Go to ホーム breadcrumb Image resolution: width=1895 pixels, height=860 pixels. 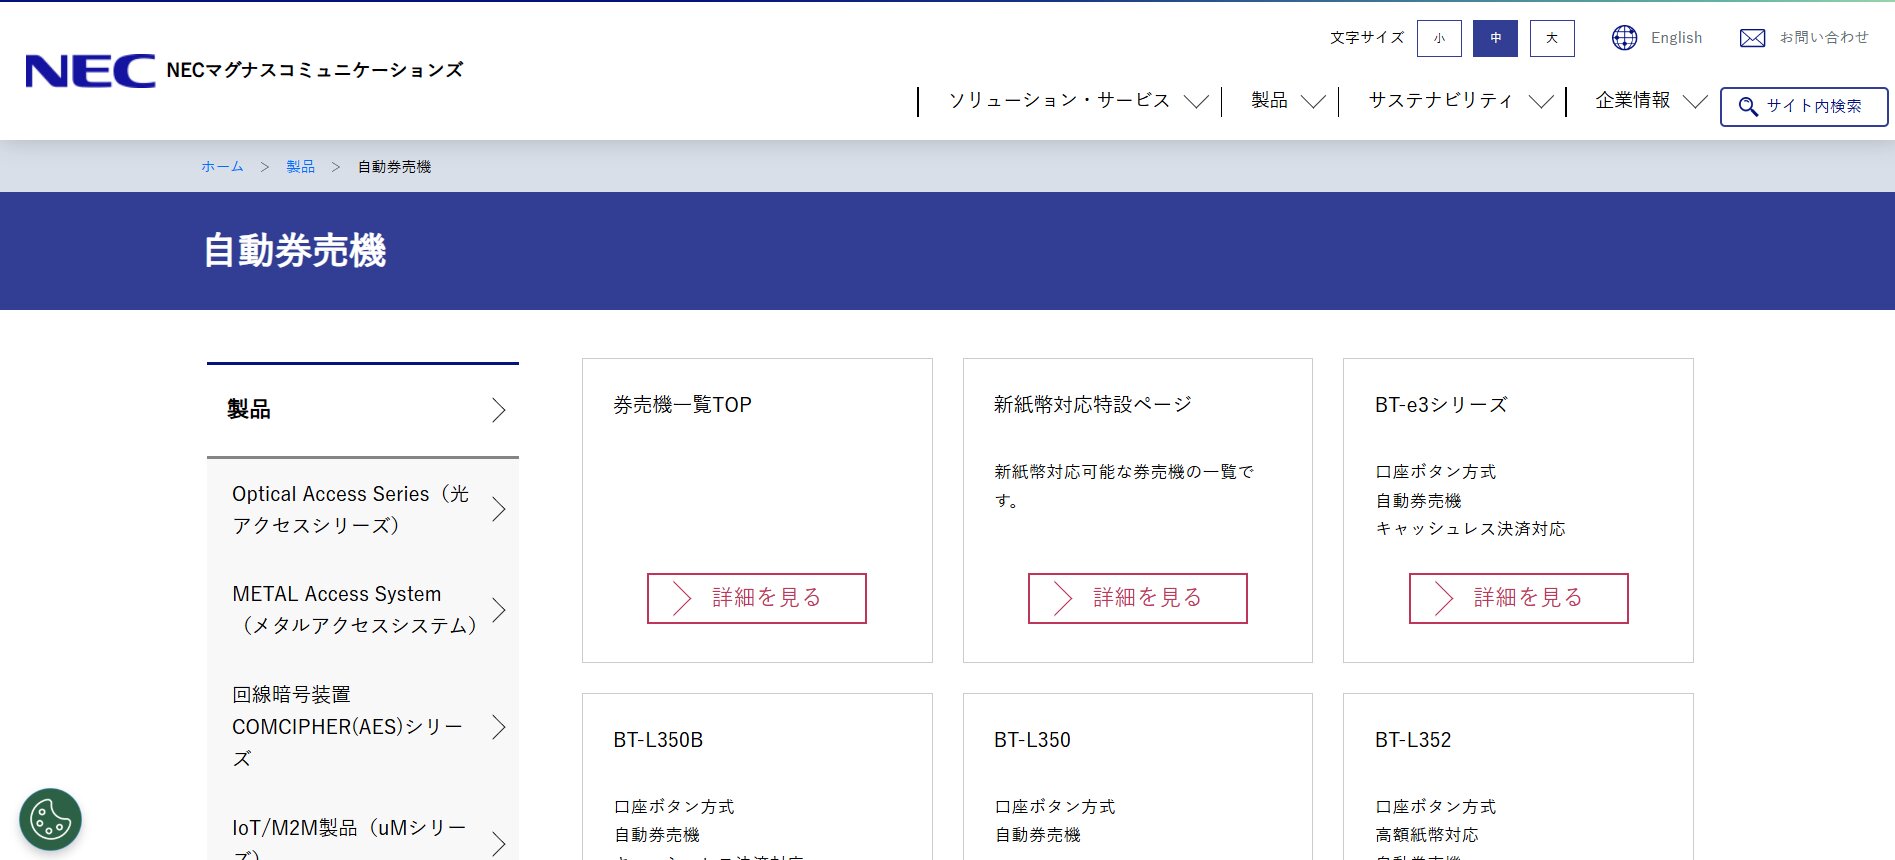pos(222,167)
